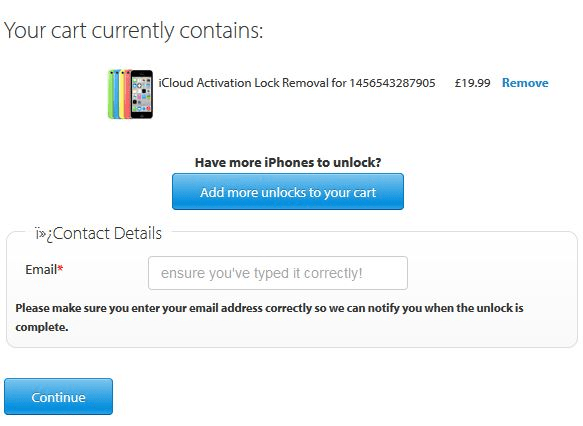Viewport: 583px width, 426px height.
Task: Click the green iPhone in product image
Action: [x=110, y=94]
